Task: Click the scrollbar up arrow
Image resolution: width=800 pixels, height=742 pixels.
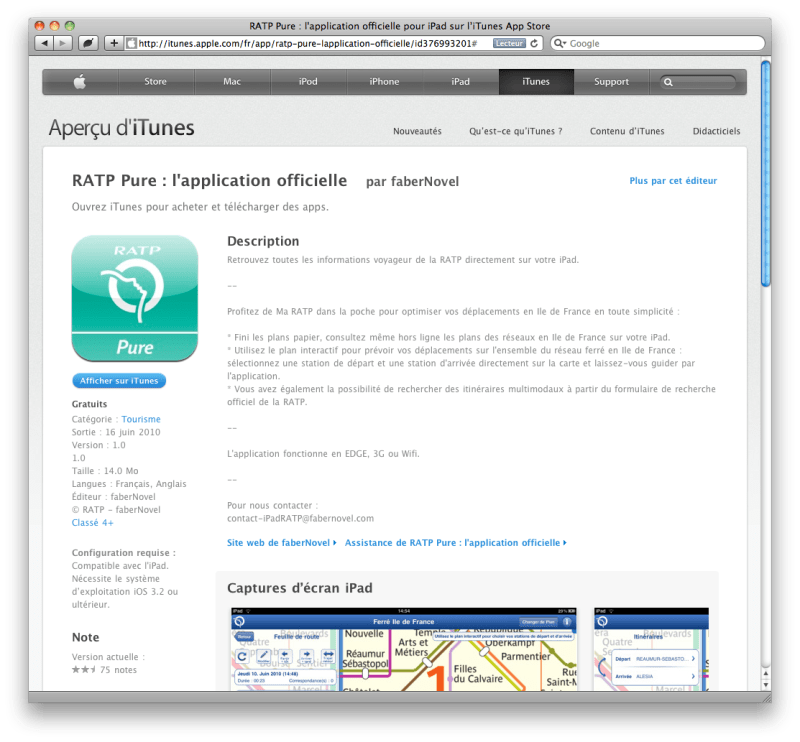Action: point(765,674)
